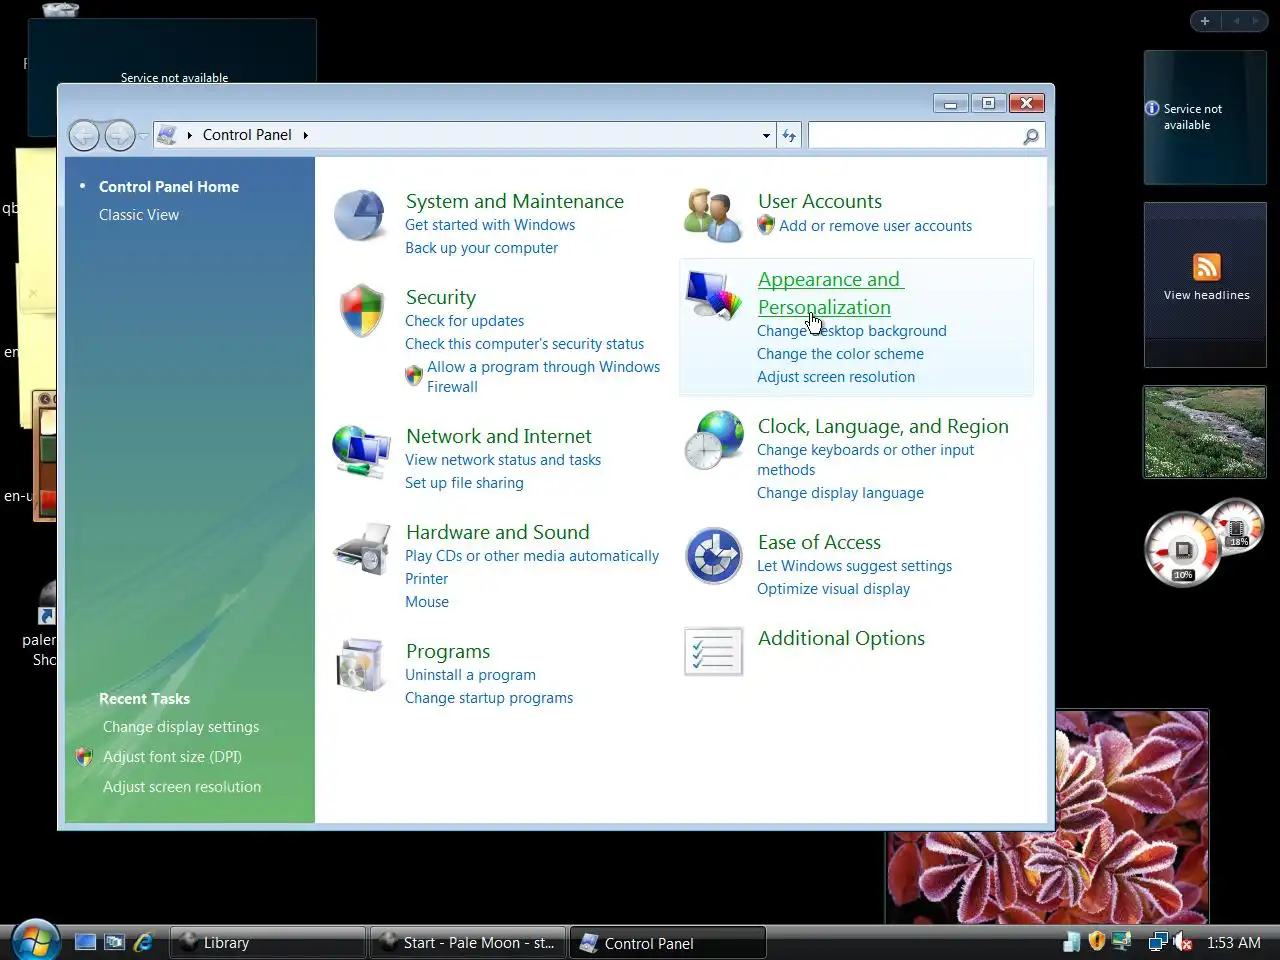The width and height of the screenshot is (1280, 960).
Task: Click Adjust screen resolution under Appearance
Action: pos(836,377)
